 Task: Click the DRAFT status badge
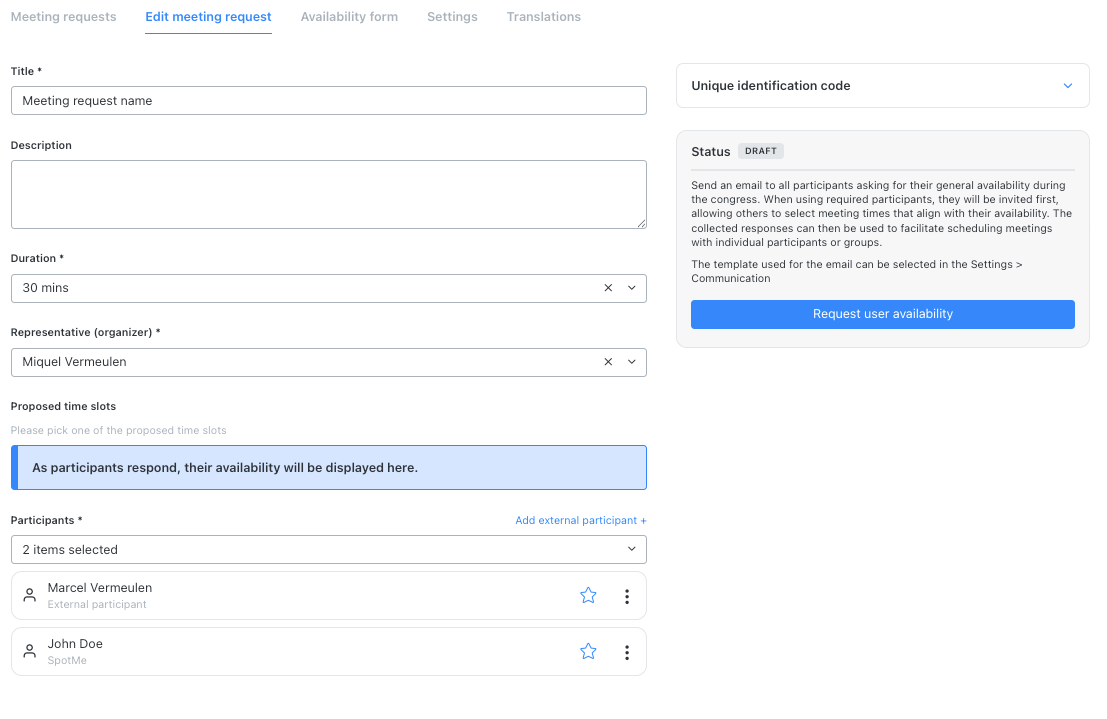(761, 151)
